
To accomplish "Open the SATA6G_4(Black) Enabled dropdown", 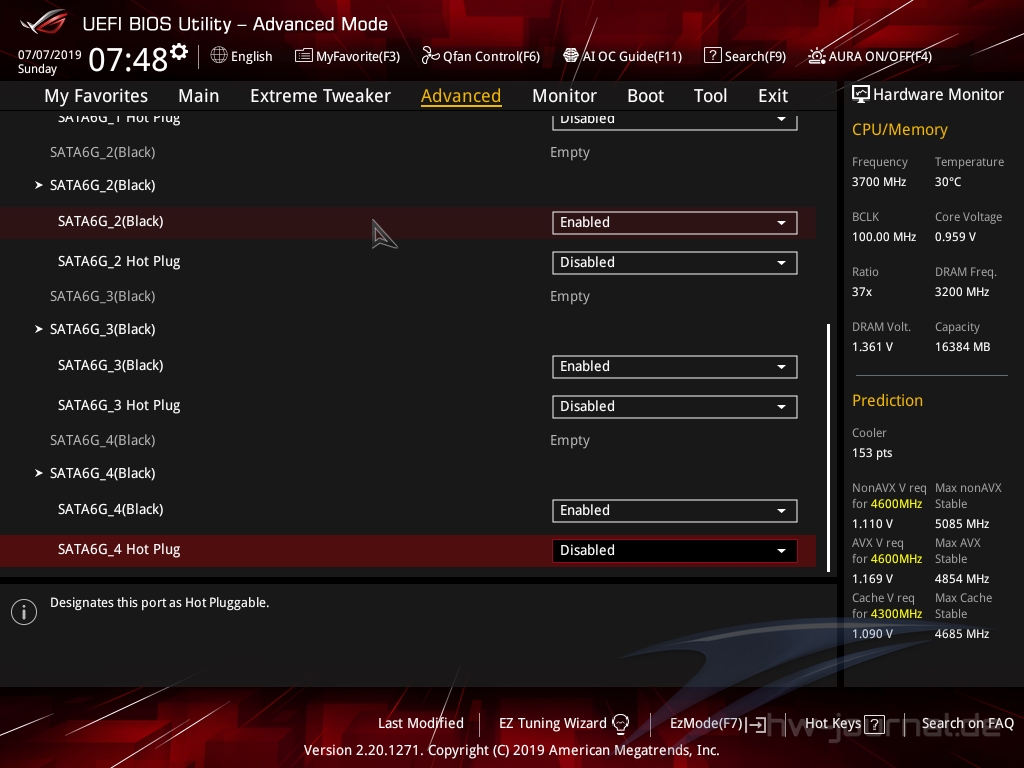I will click(x=675, y=511).
